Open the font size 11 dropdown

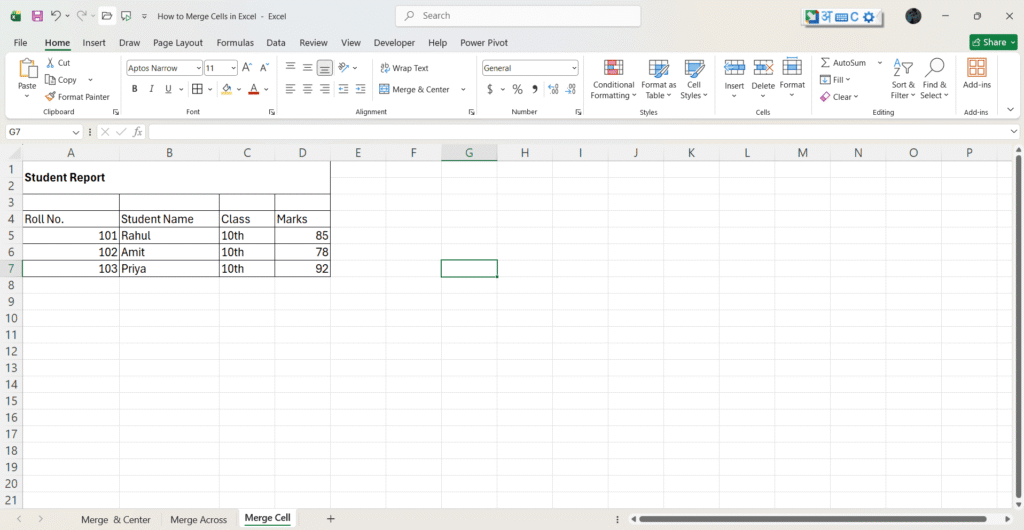tap(234, 68)
